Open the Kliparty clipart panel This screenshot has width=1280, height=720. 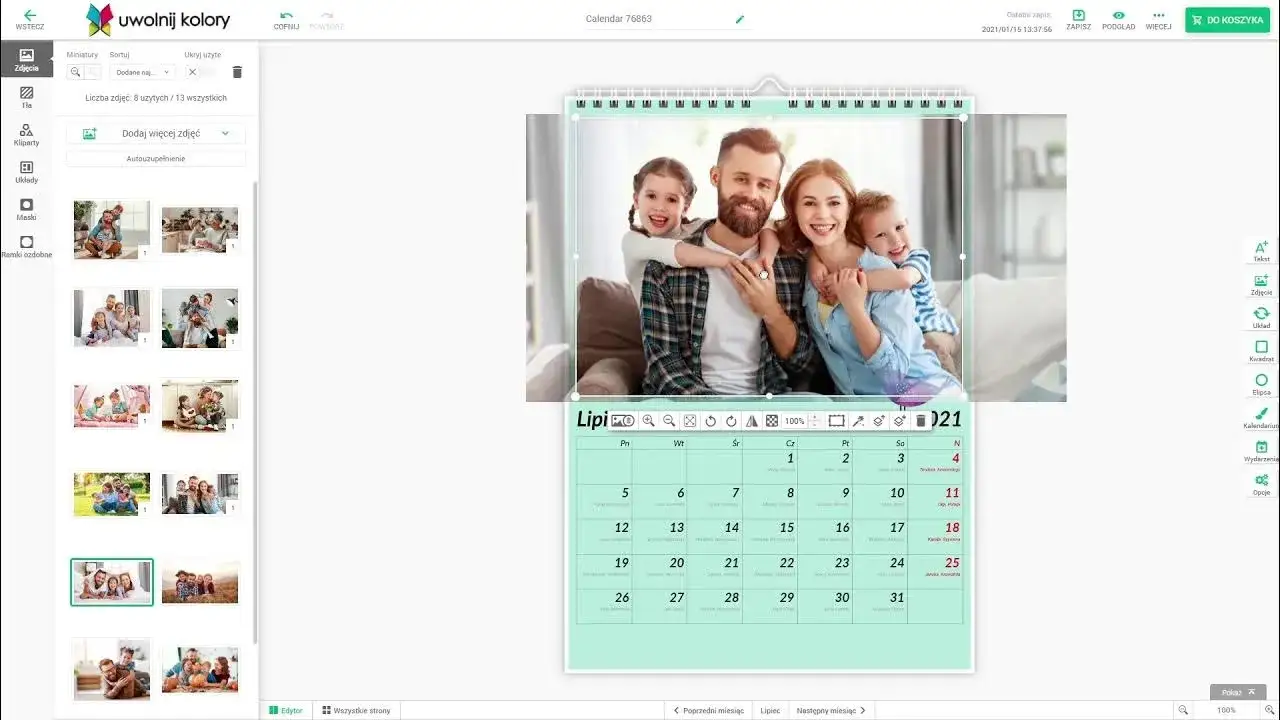coord(26,134)
